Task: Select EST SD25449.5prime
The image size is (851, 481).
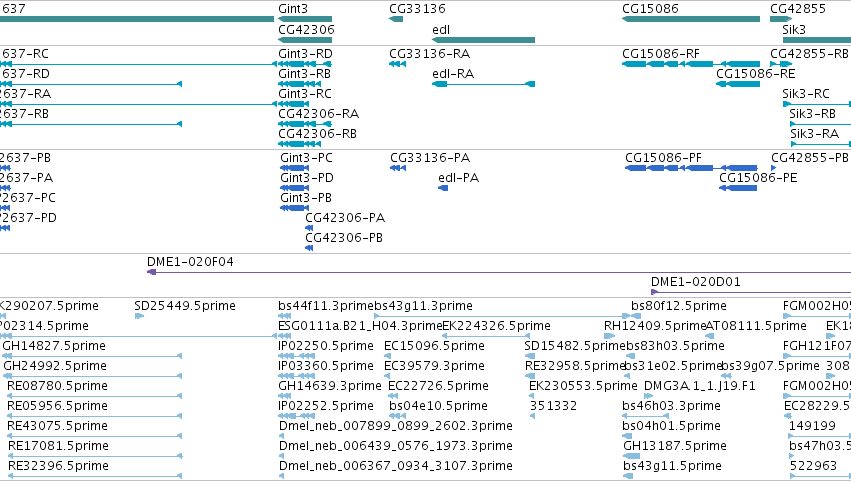Action: (185, 306)
